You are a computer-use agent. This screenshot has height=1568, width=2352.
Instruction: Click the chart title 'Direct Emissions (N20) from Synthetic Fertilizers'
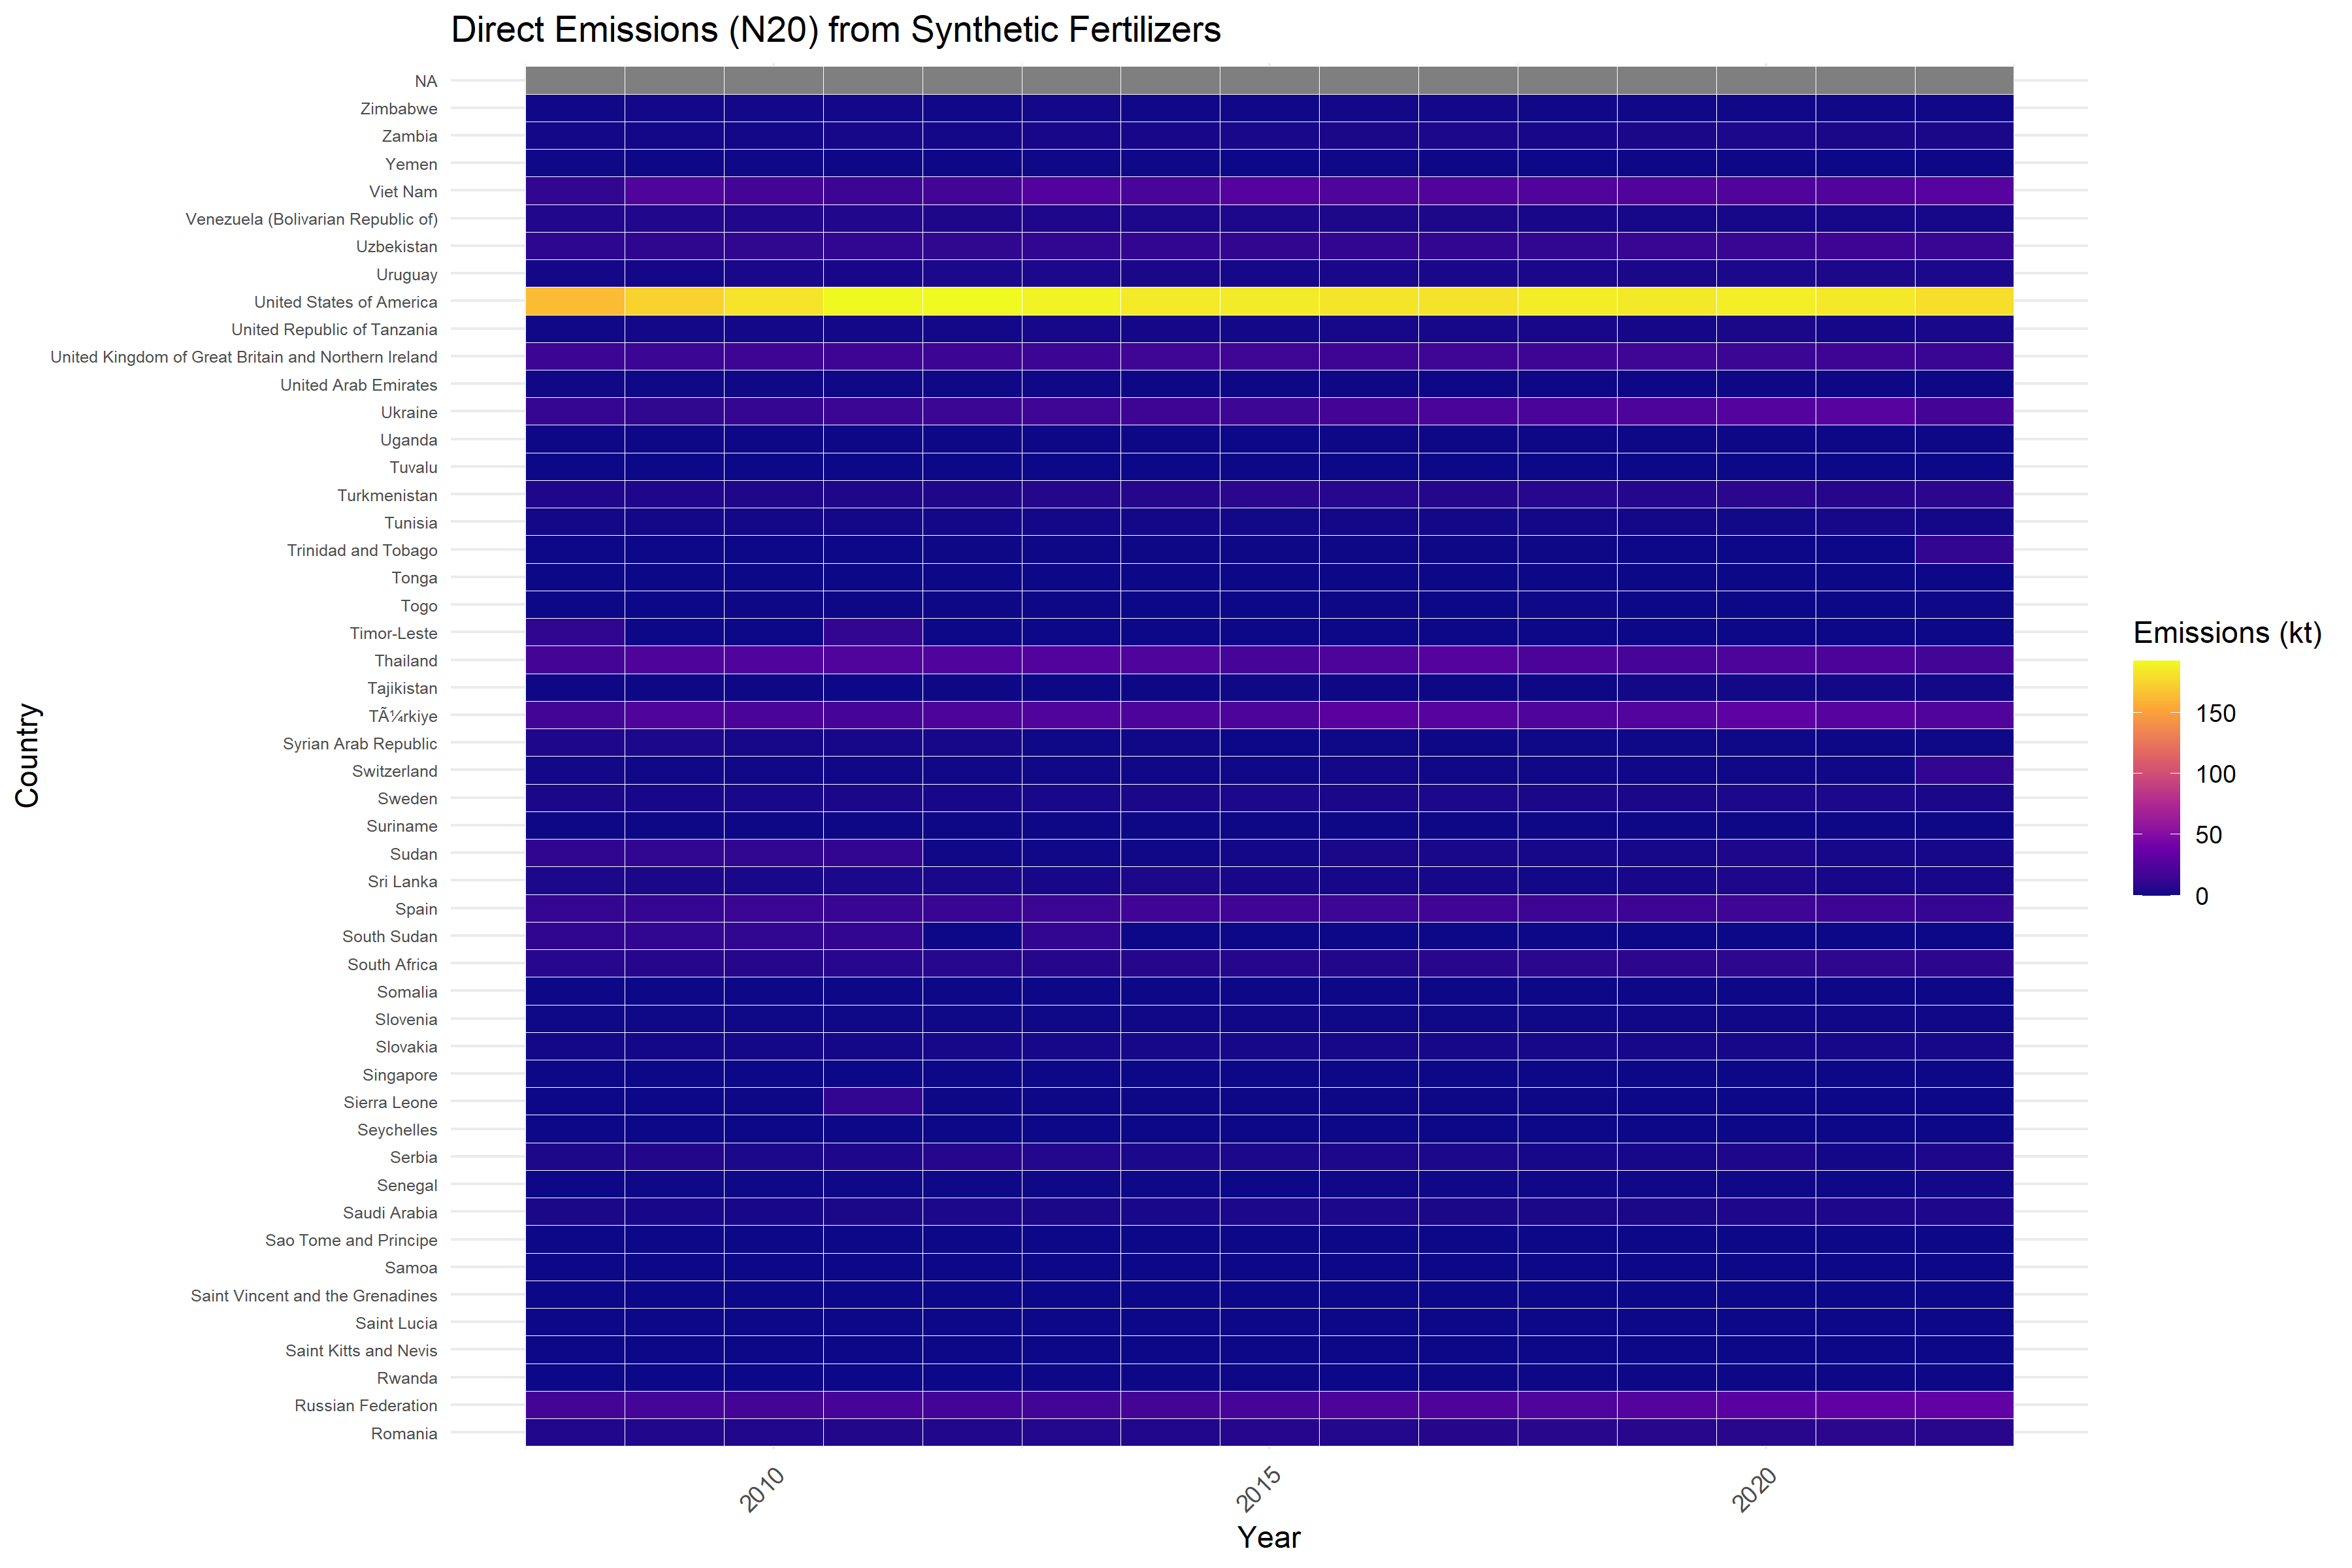pyautogui.click(x=835, y=30)
